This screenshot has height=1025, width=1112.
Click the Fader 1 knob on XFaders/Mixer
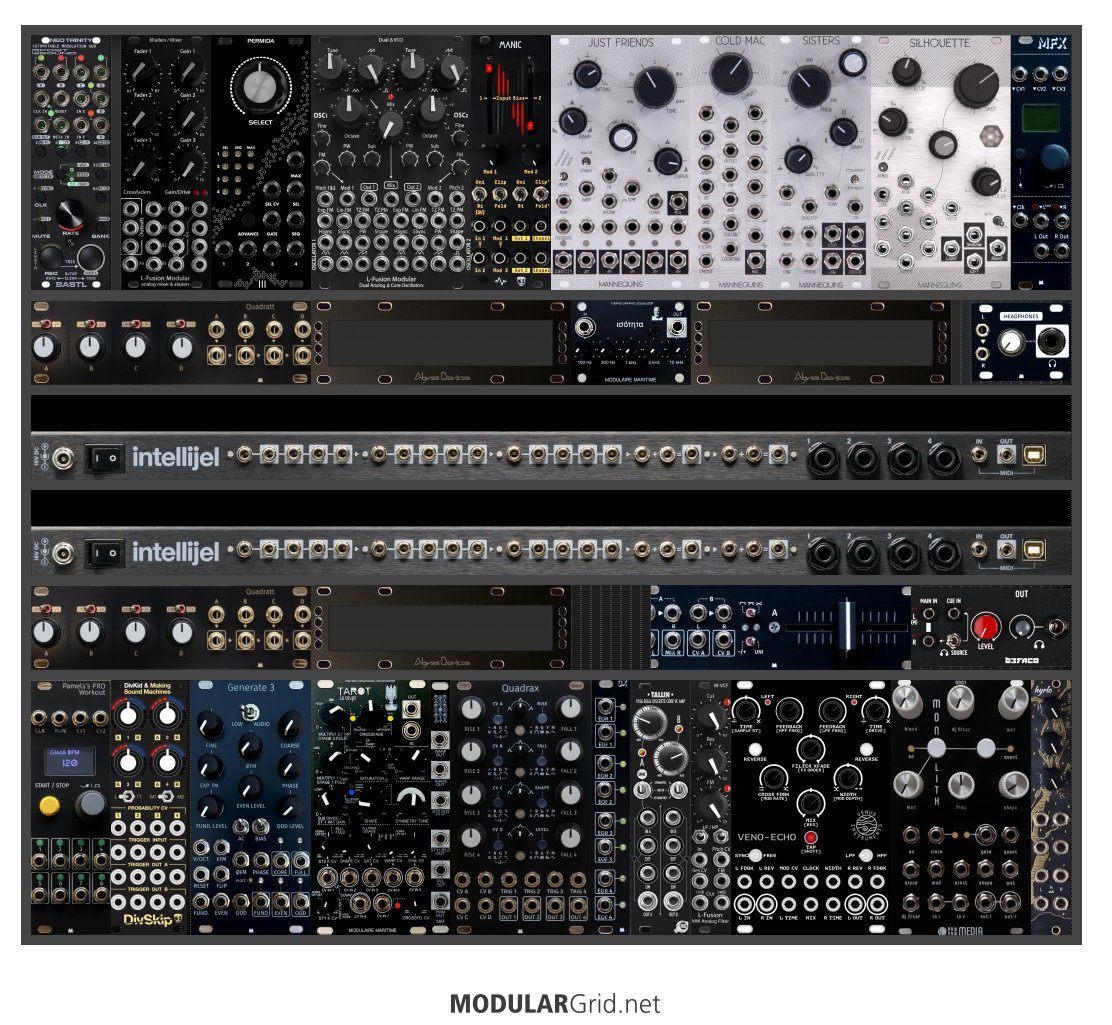point(143,71)
